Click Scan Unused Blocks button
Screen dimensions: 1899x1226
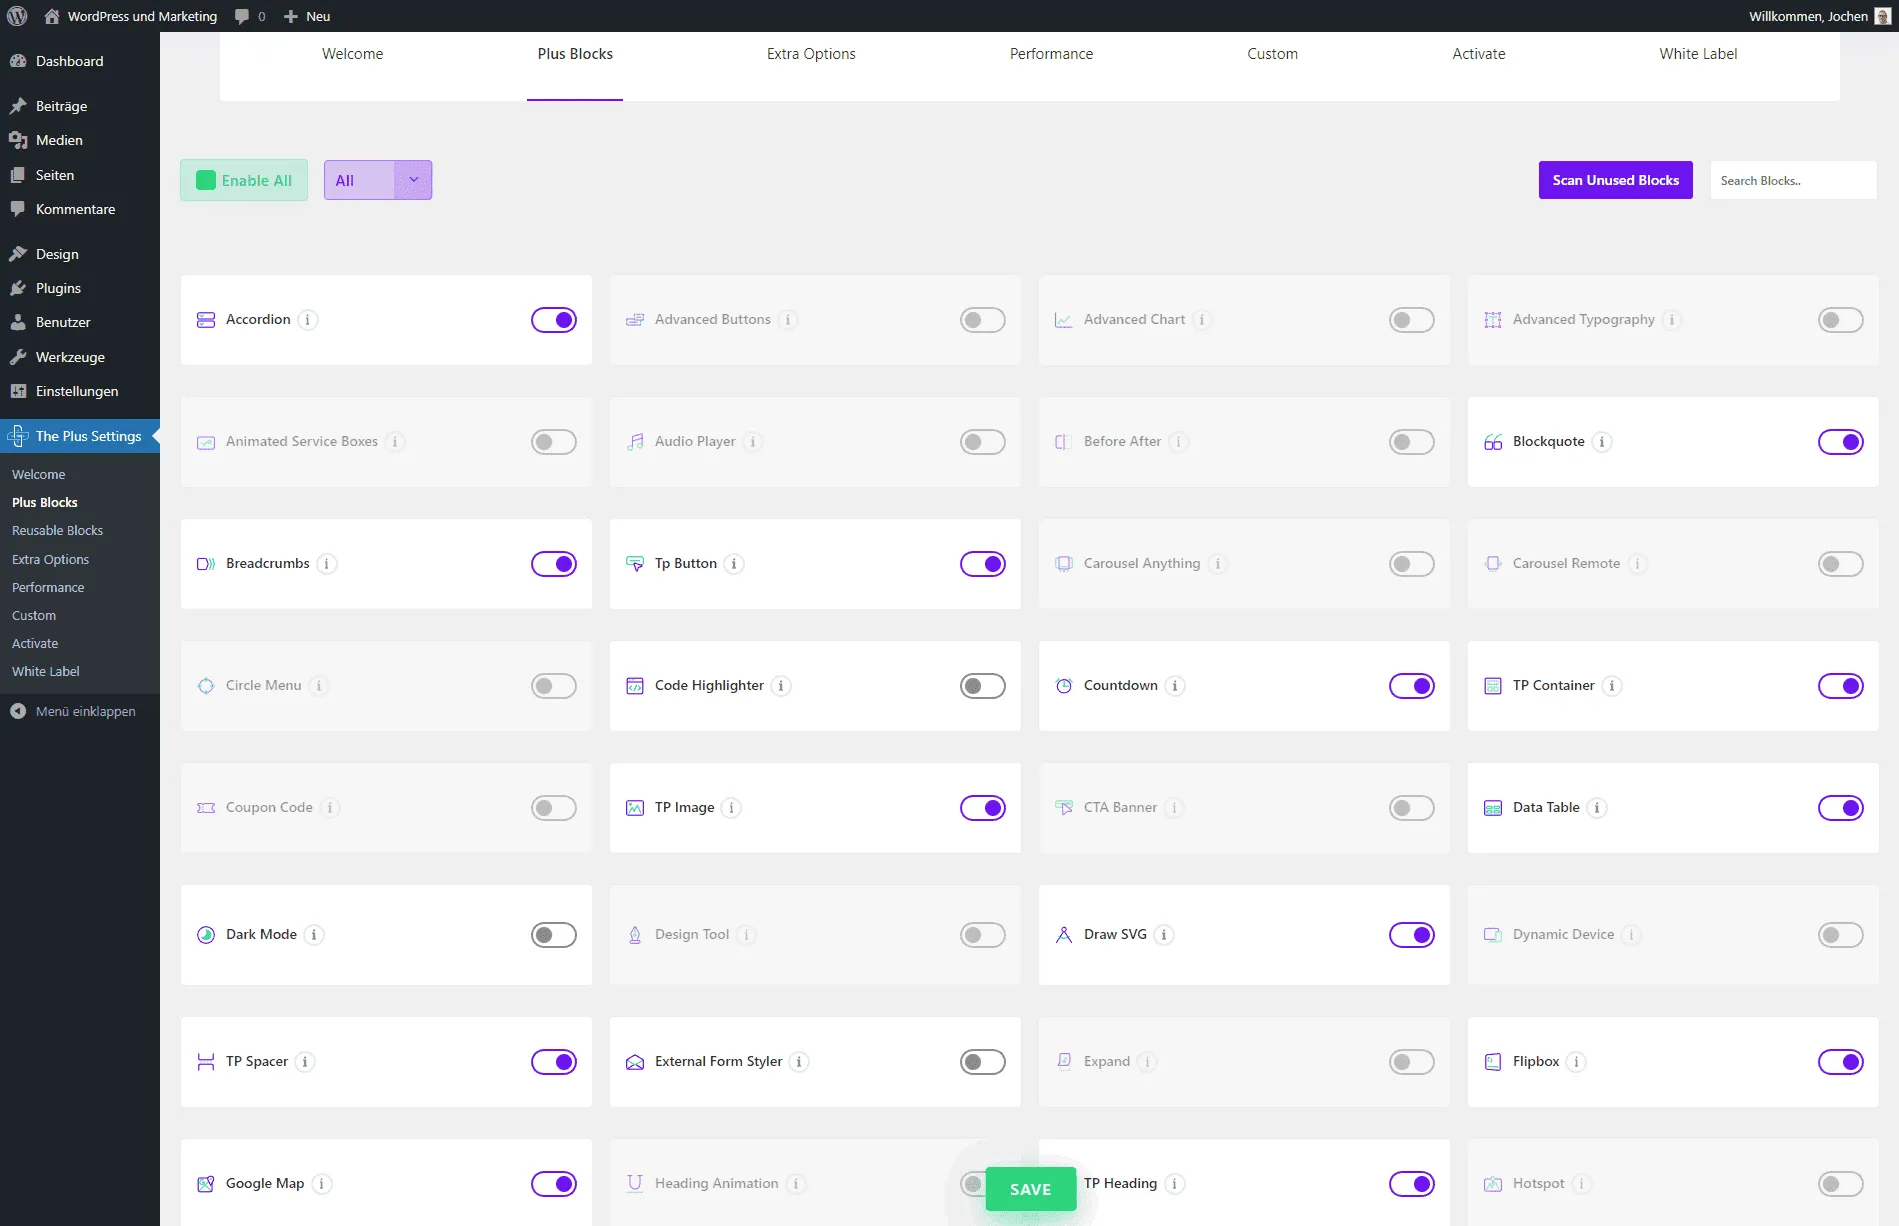tap(1615, 180)
